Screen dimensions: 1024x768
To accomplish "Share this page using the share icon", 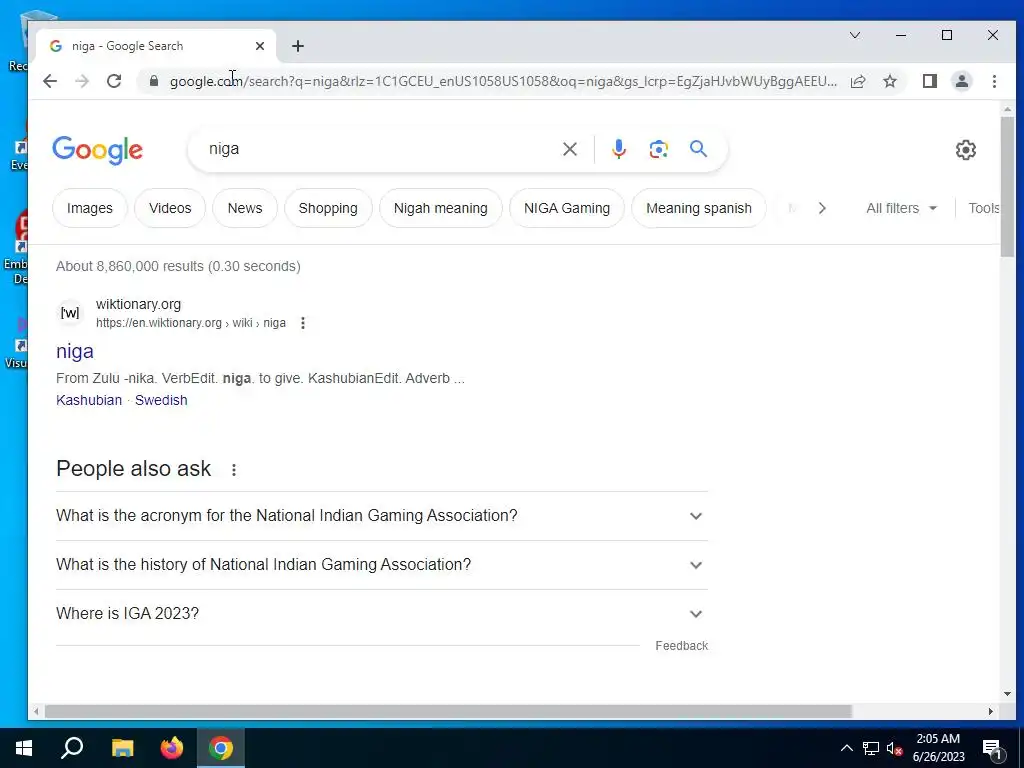I will click(x=858, y=81).
